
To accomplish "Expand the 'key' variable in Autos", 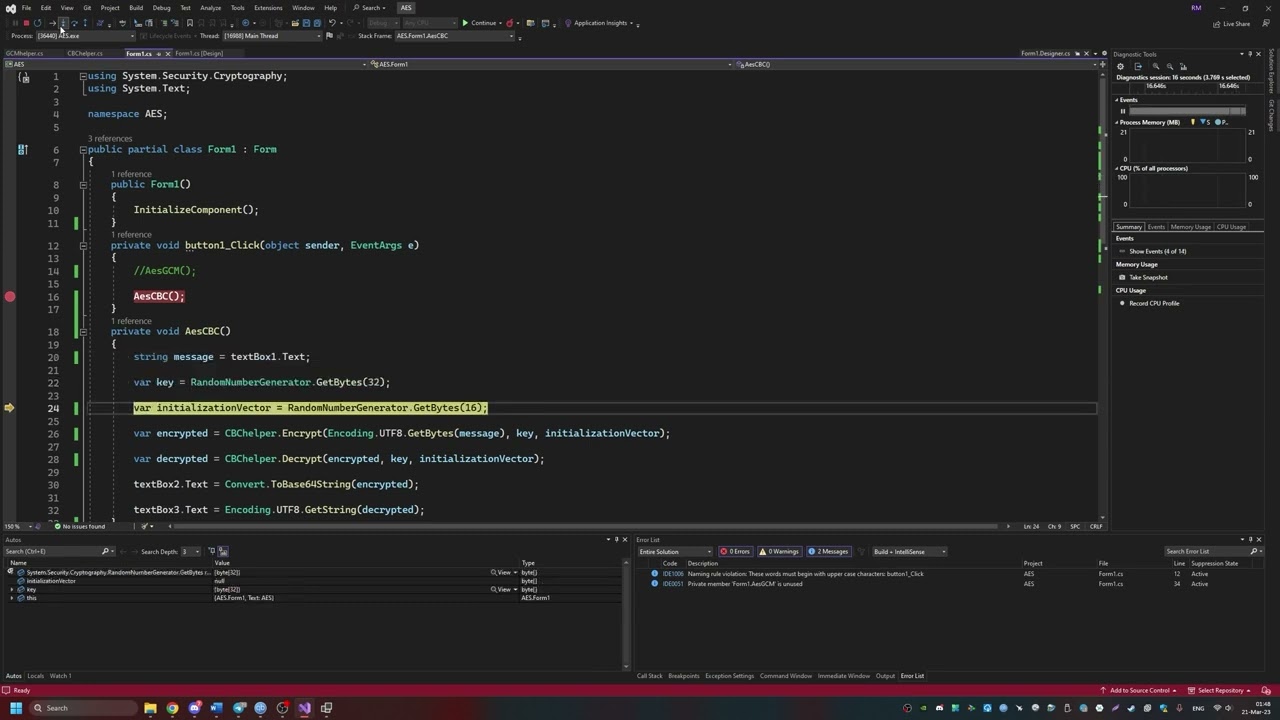I will pyautogui.click(x=11, y=590).
